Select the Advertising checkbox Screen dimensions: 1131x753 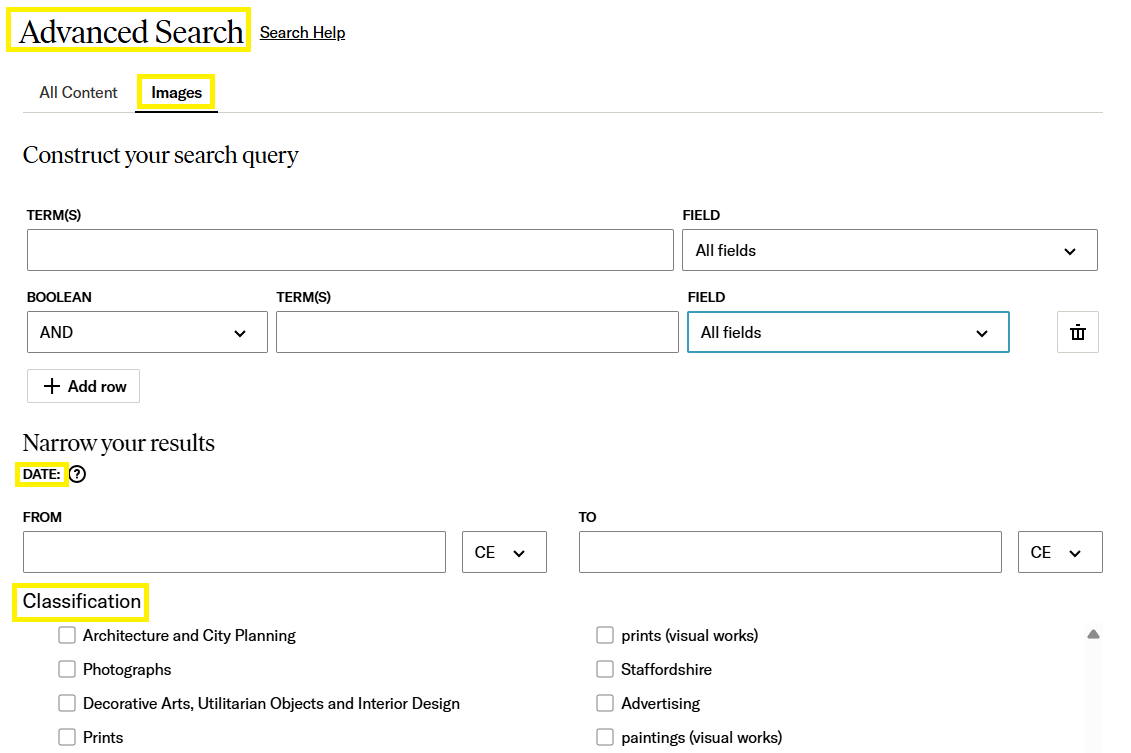(605, 704)
